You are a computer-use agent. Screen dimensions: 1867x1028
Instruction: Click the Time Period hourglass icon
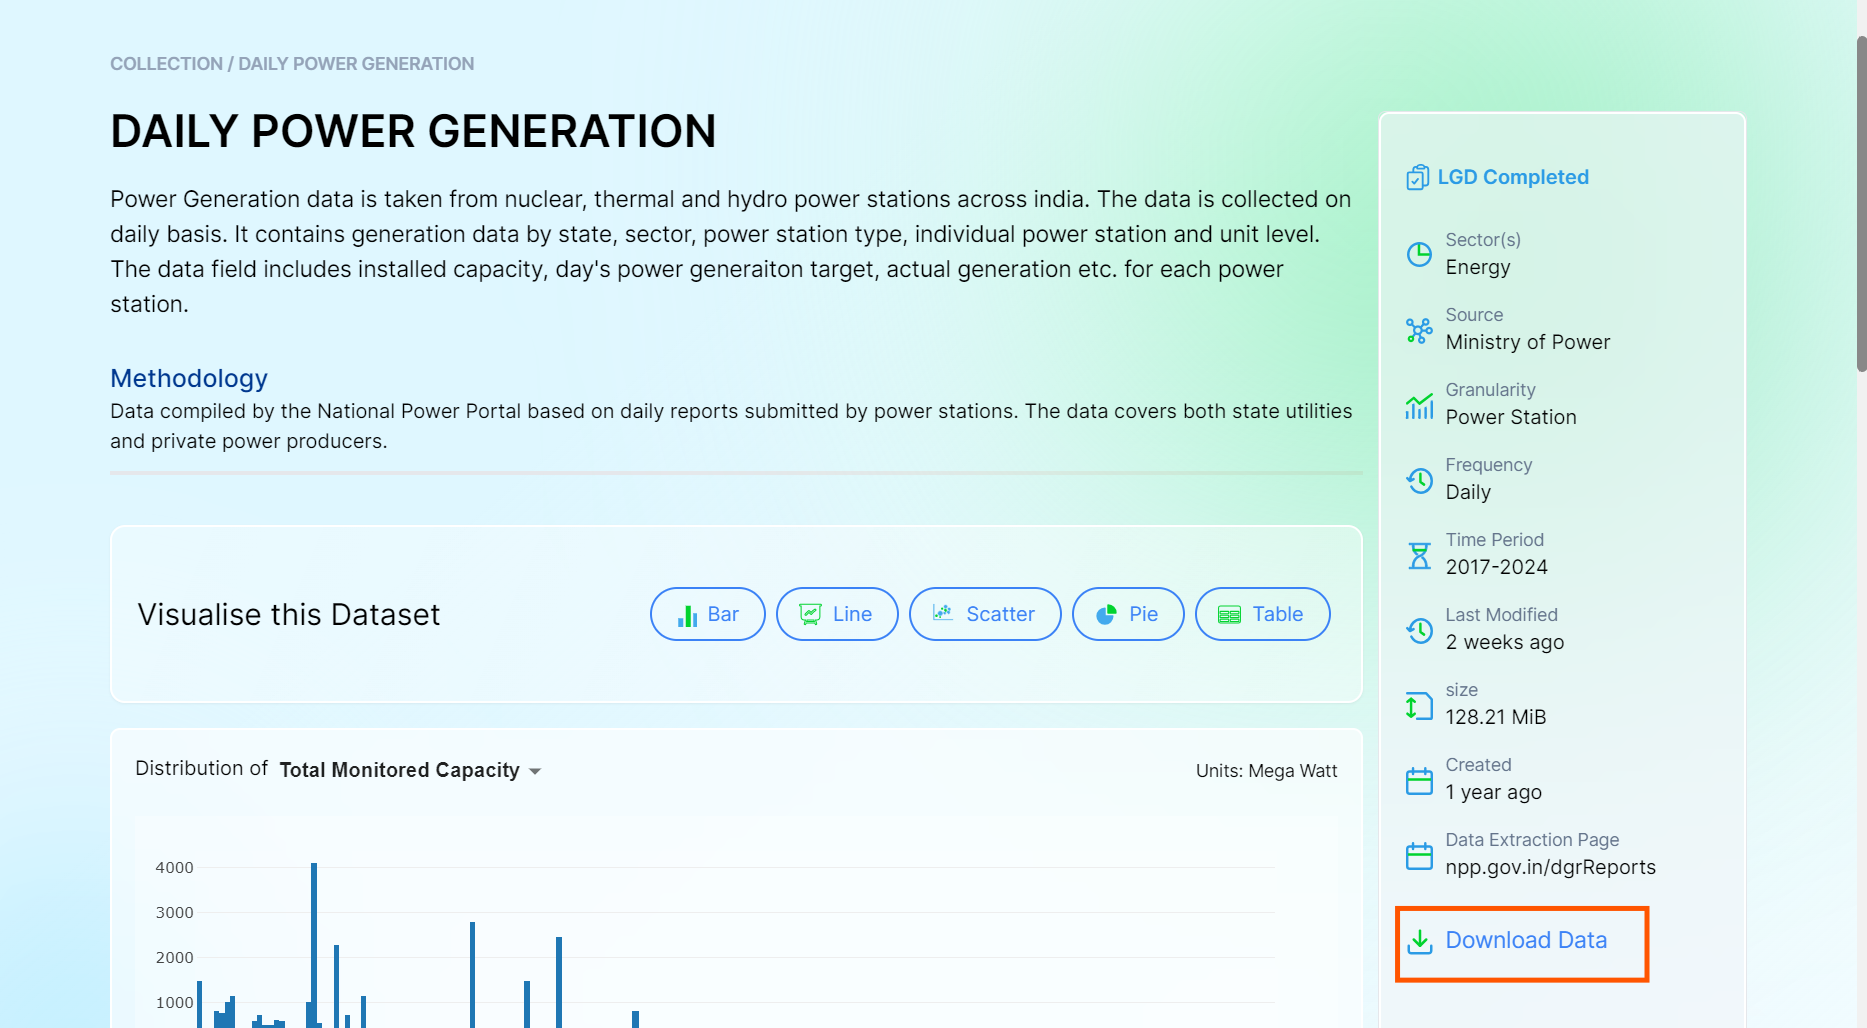pyautogui.click(x=1419, y=555)
